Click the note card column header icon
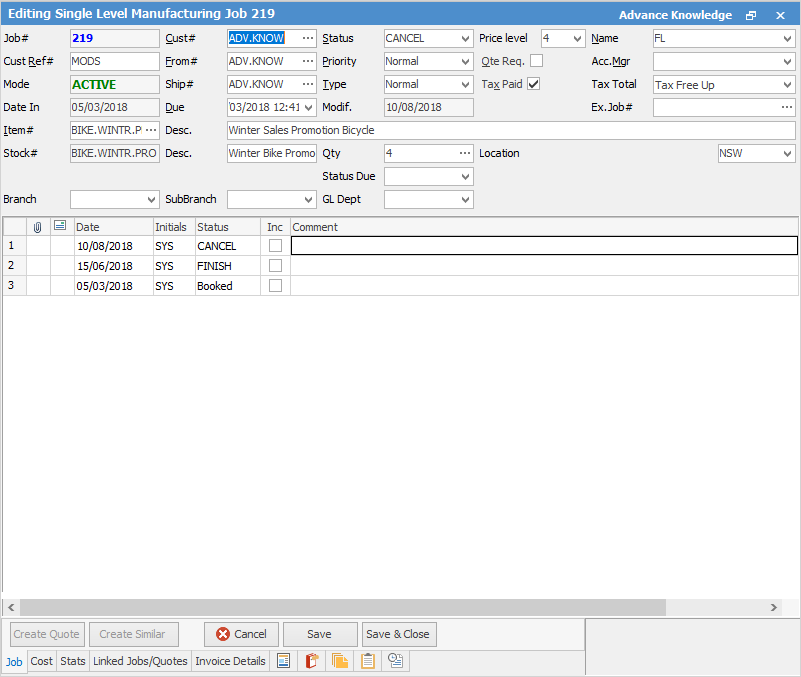 click(x=61, y=227)
